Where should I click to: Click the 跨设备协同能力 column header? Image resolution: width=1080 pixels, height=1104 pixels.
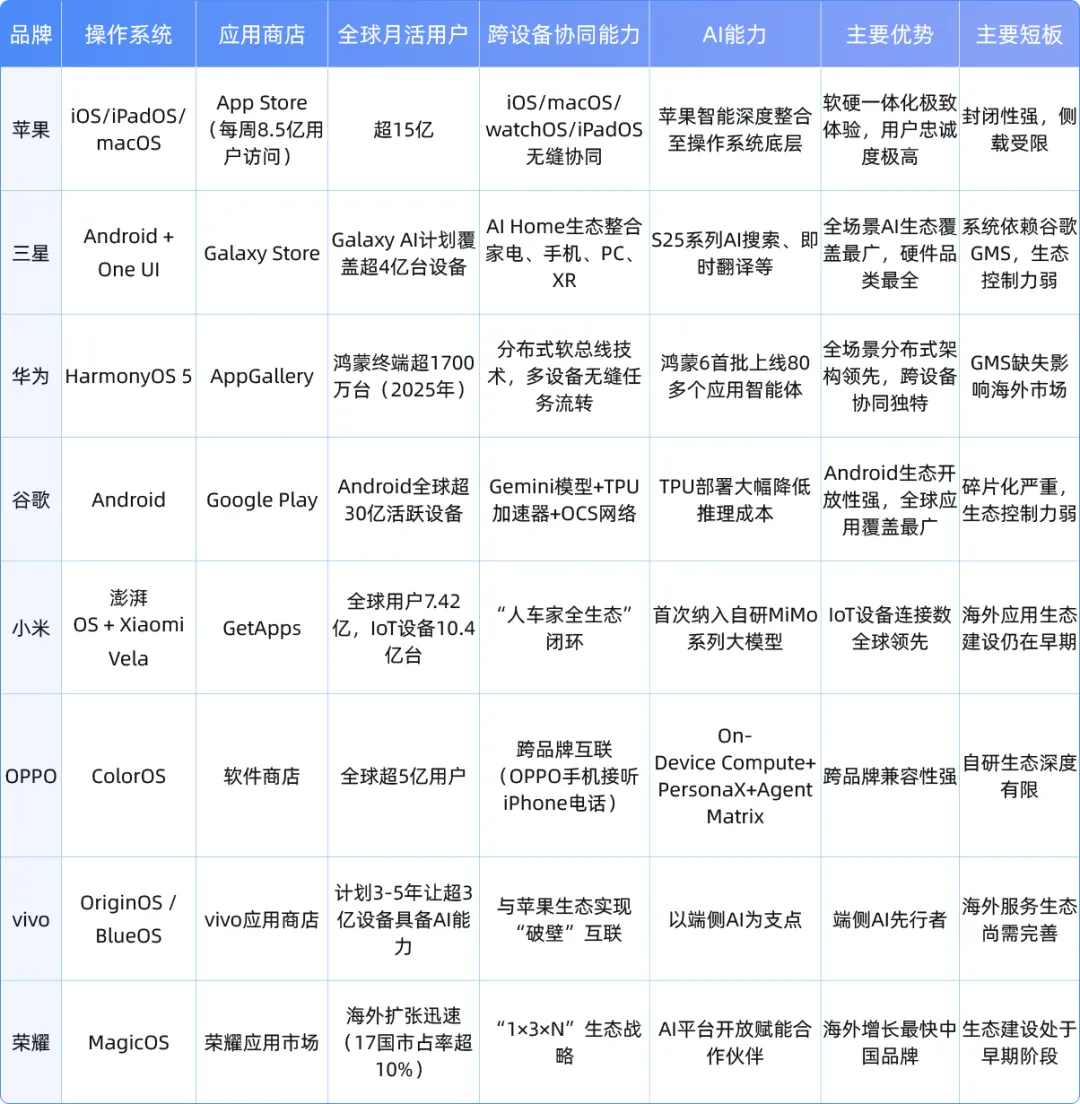564,34
